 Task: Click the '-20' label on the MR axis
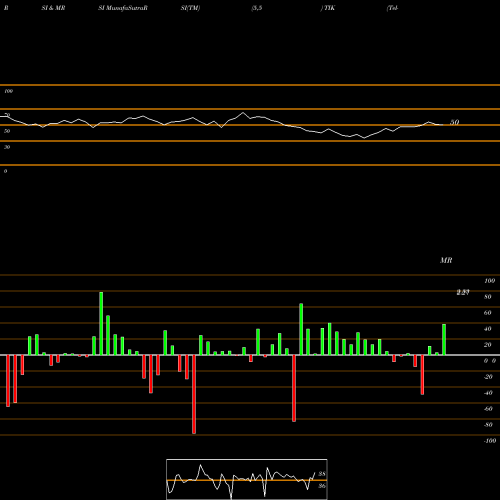coord(488,377)
